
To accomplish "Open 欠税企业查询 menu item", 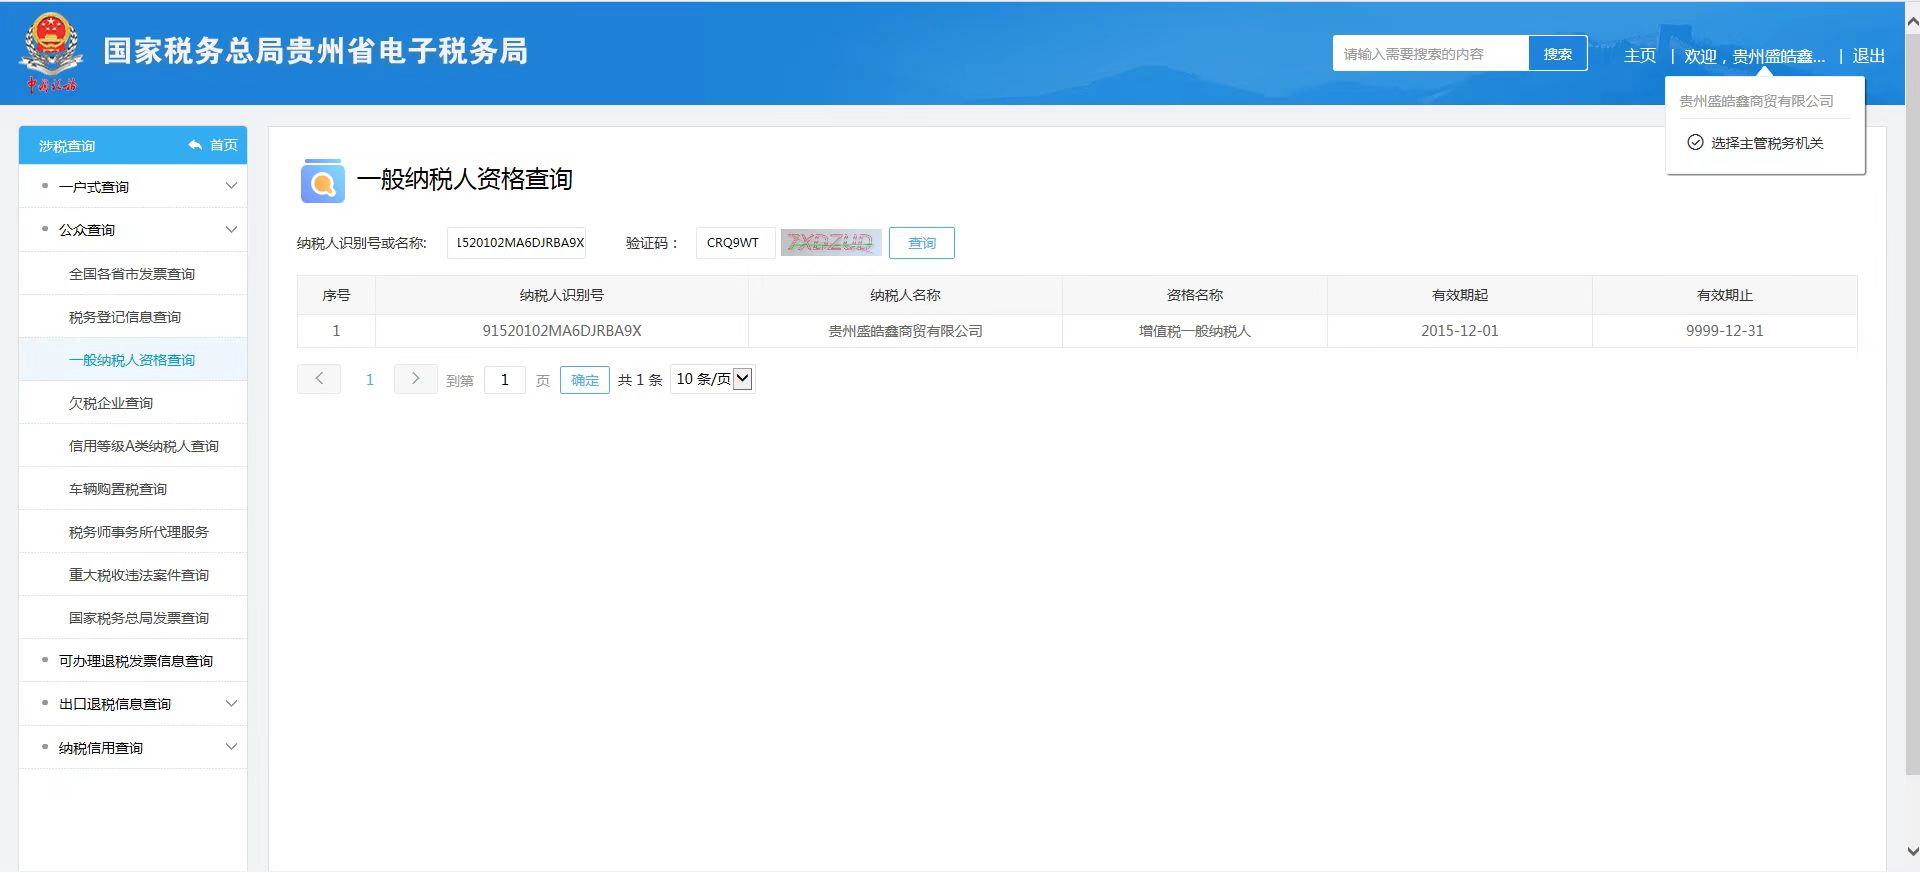I will tap(111, 403).
